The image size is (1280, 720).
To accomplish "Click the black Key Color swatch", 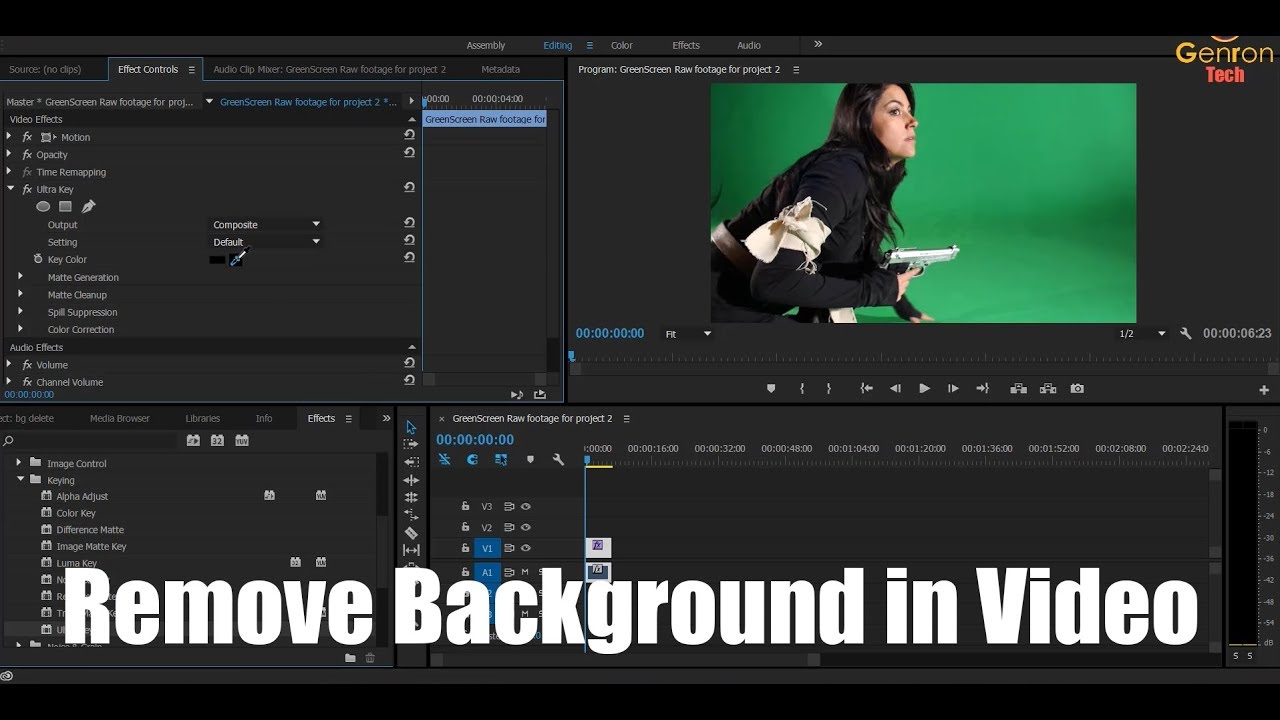I will pyautogui.click(x=217, y=260).
